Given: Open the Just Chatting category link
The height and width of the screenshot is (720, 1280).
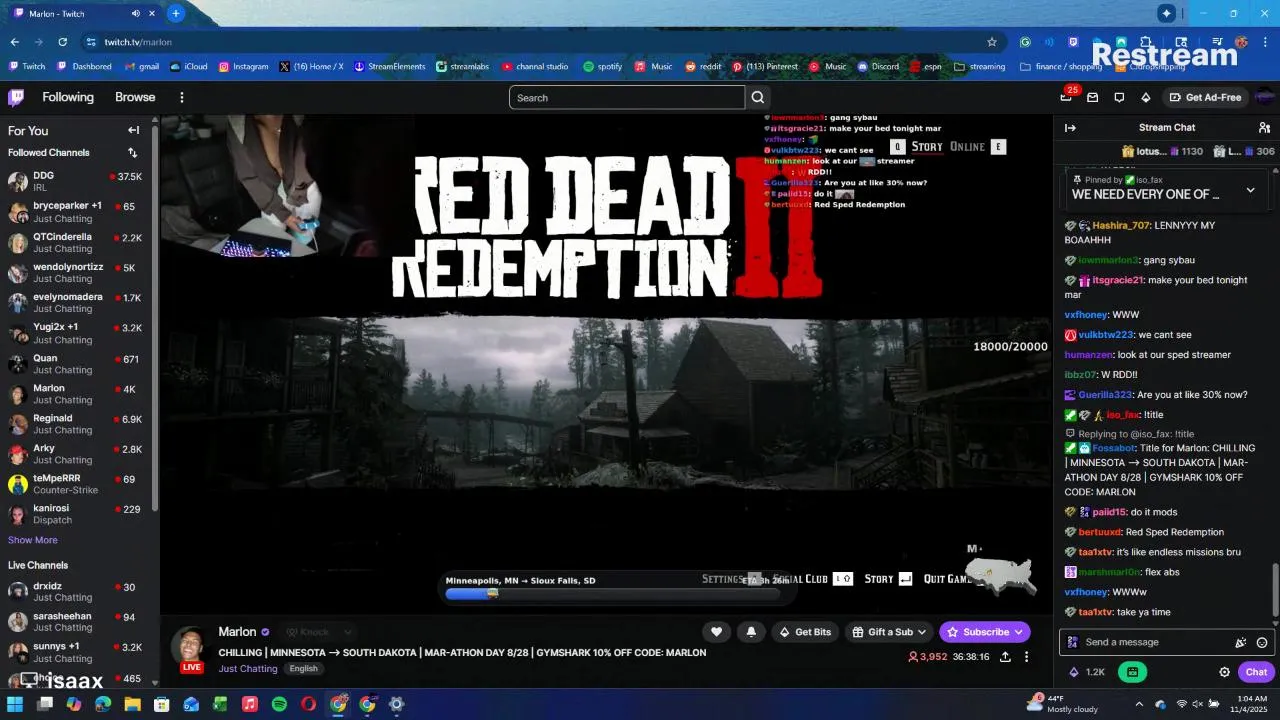Looking at the screenshot, I should click(248, 669).
